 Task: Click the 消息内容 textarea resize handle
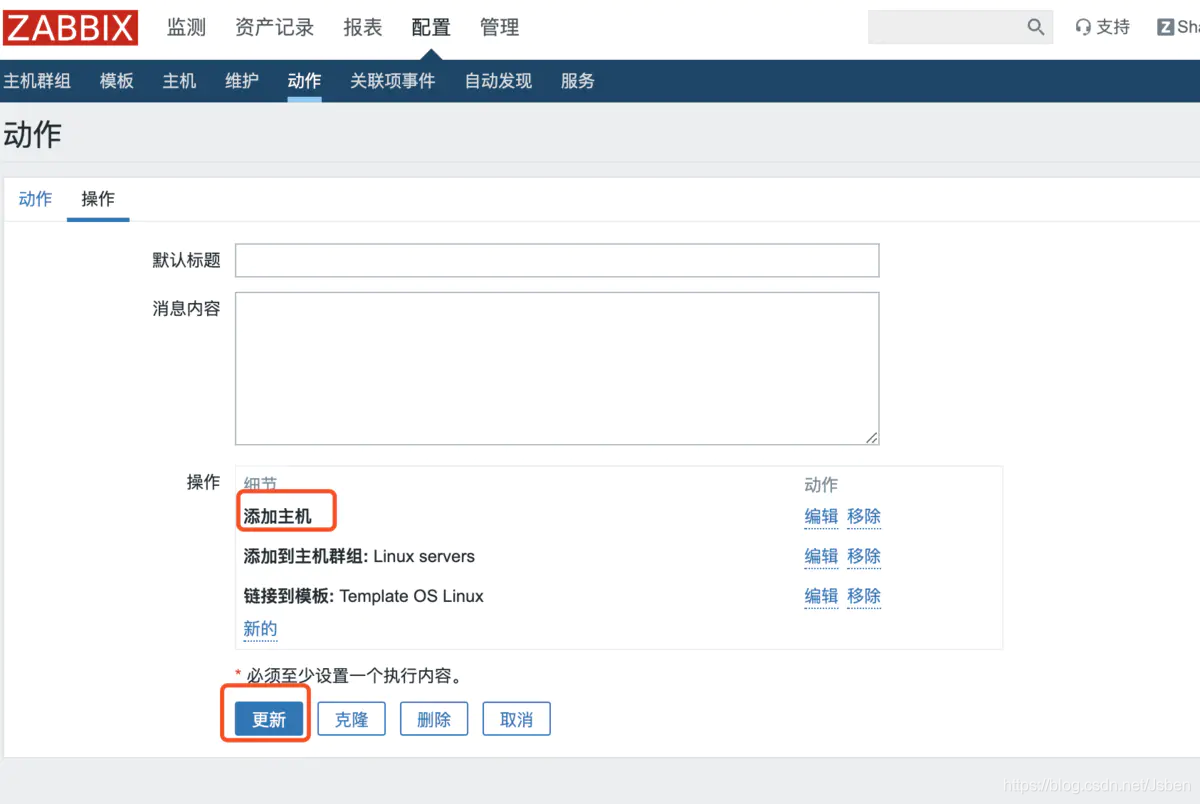coord(872,438)
